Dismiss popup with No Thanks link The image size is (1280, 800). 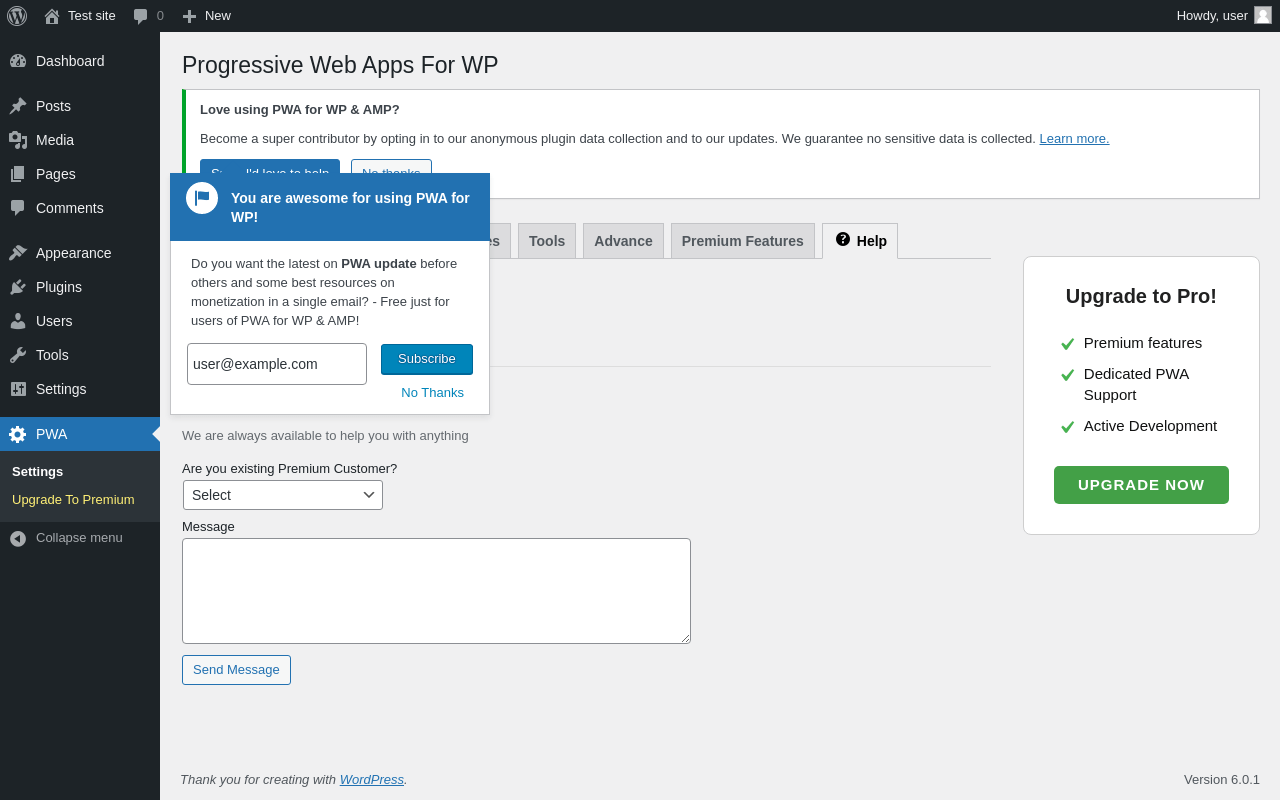click(432, 393)
